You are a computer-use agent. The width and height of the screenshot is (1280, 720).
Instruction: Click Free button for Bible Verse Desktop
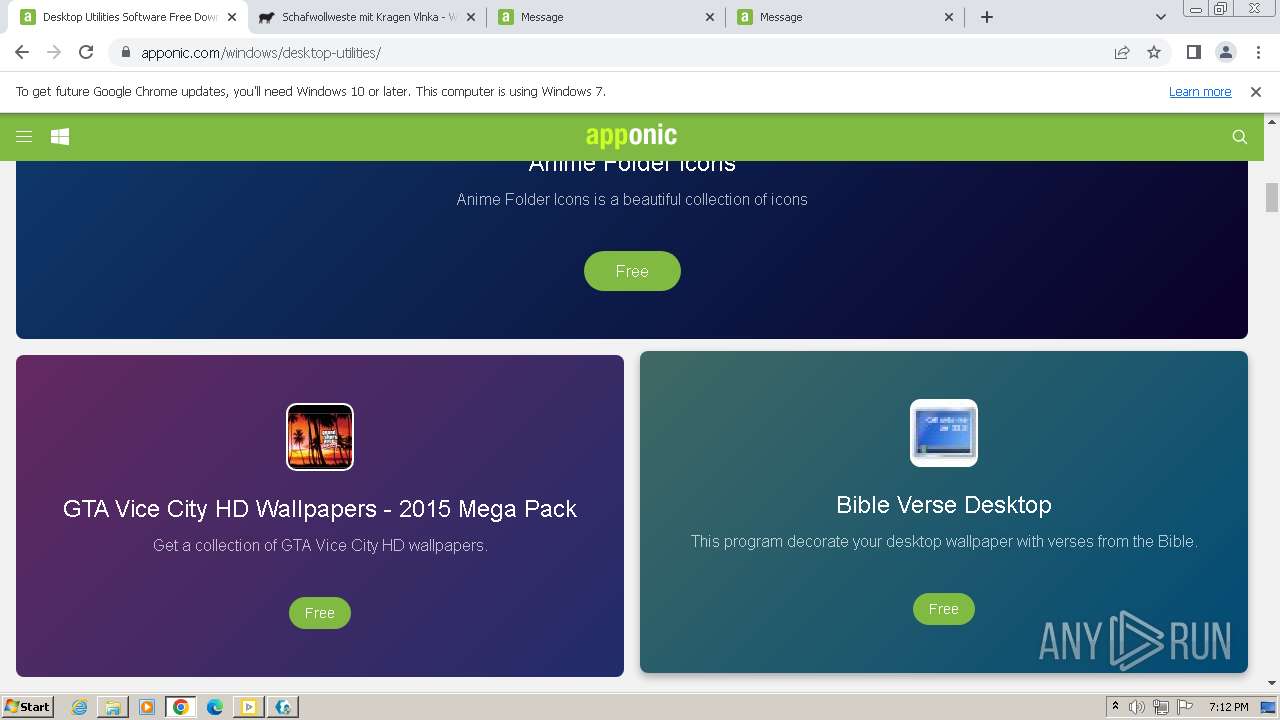[943, 609]
